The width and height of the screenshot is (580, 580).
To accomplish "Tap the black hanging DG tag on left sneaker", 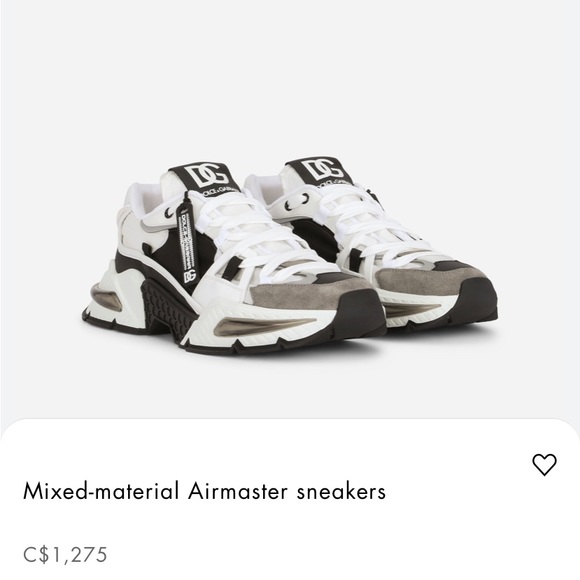I will (188, 242).
